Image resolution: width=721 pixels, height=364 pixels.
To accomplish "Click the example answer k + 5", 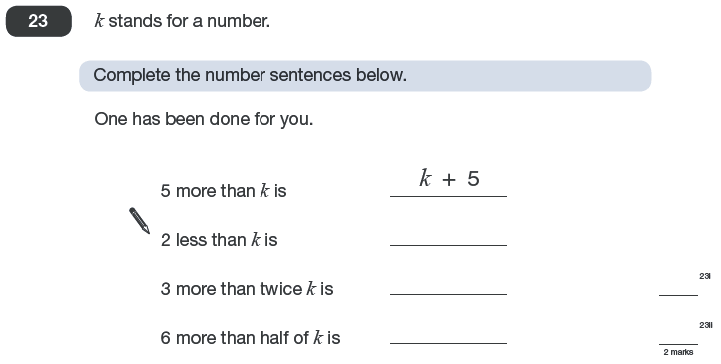I will (449, 178).
